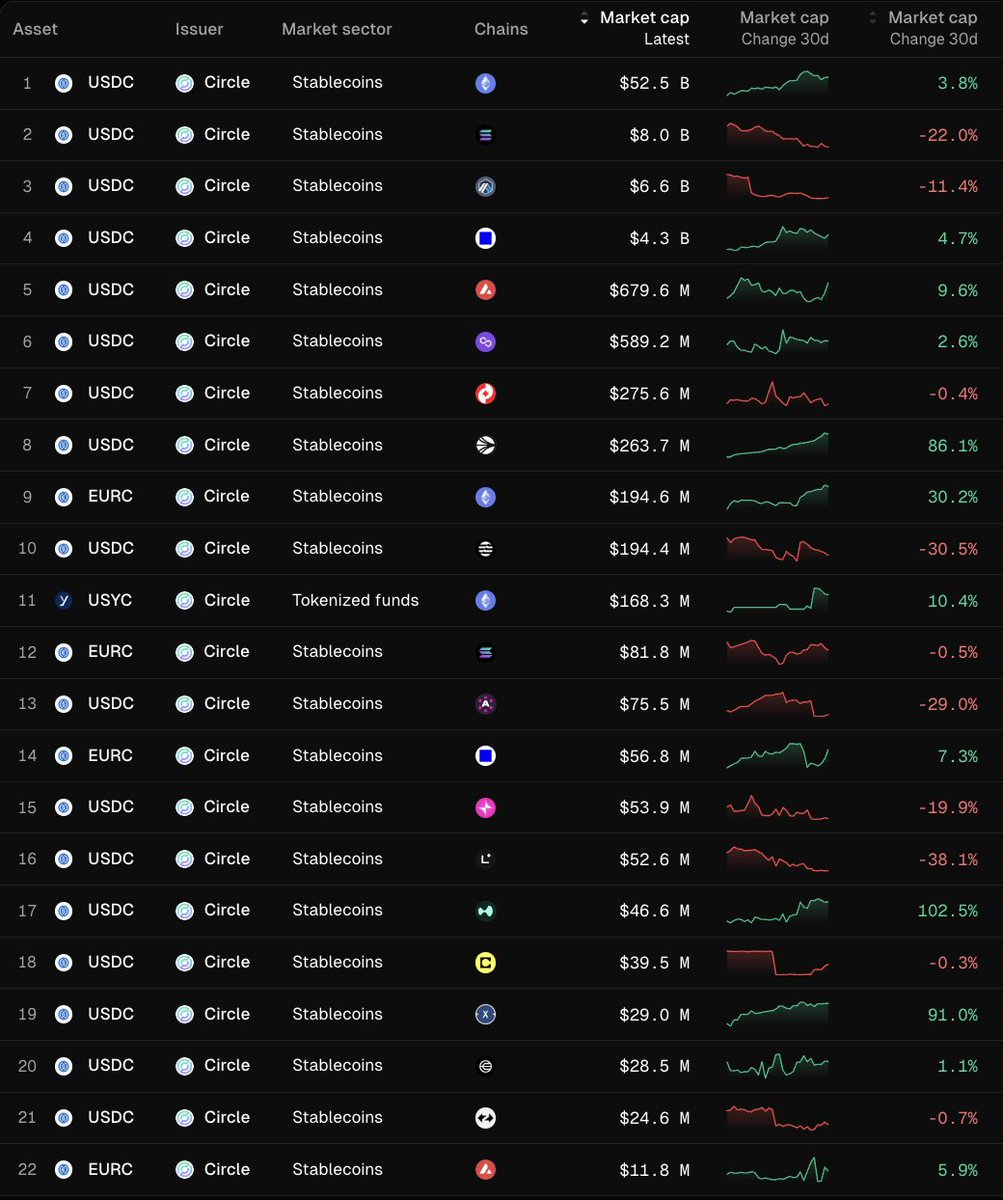The image size is (1003, 1200).
Task: Click the Ethereum chain icon in row 1
Action: click(485, 83)
